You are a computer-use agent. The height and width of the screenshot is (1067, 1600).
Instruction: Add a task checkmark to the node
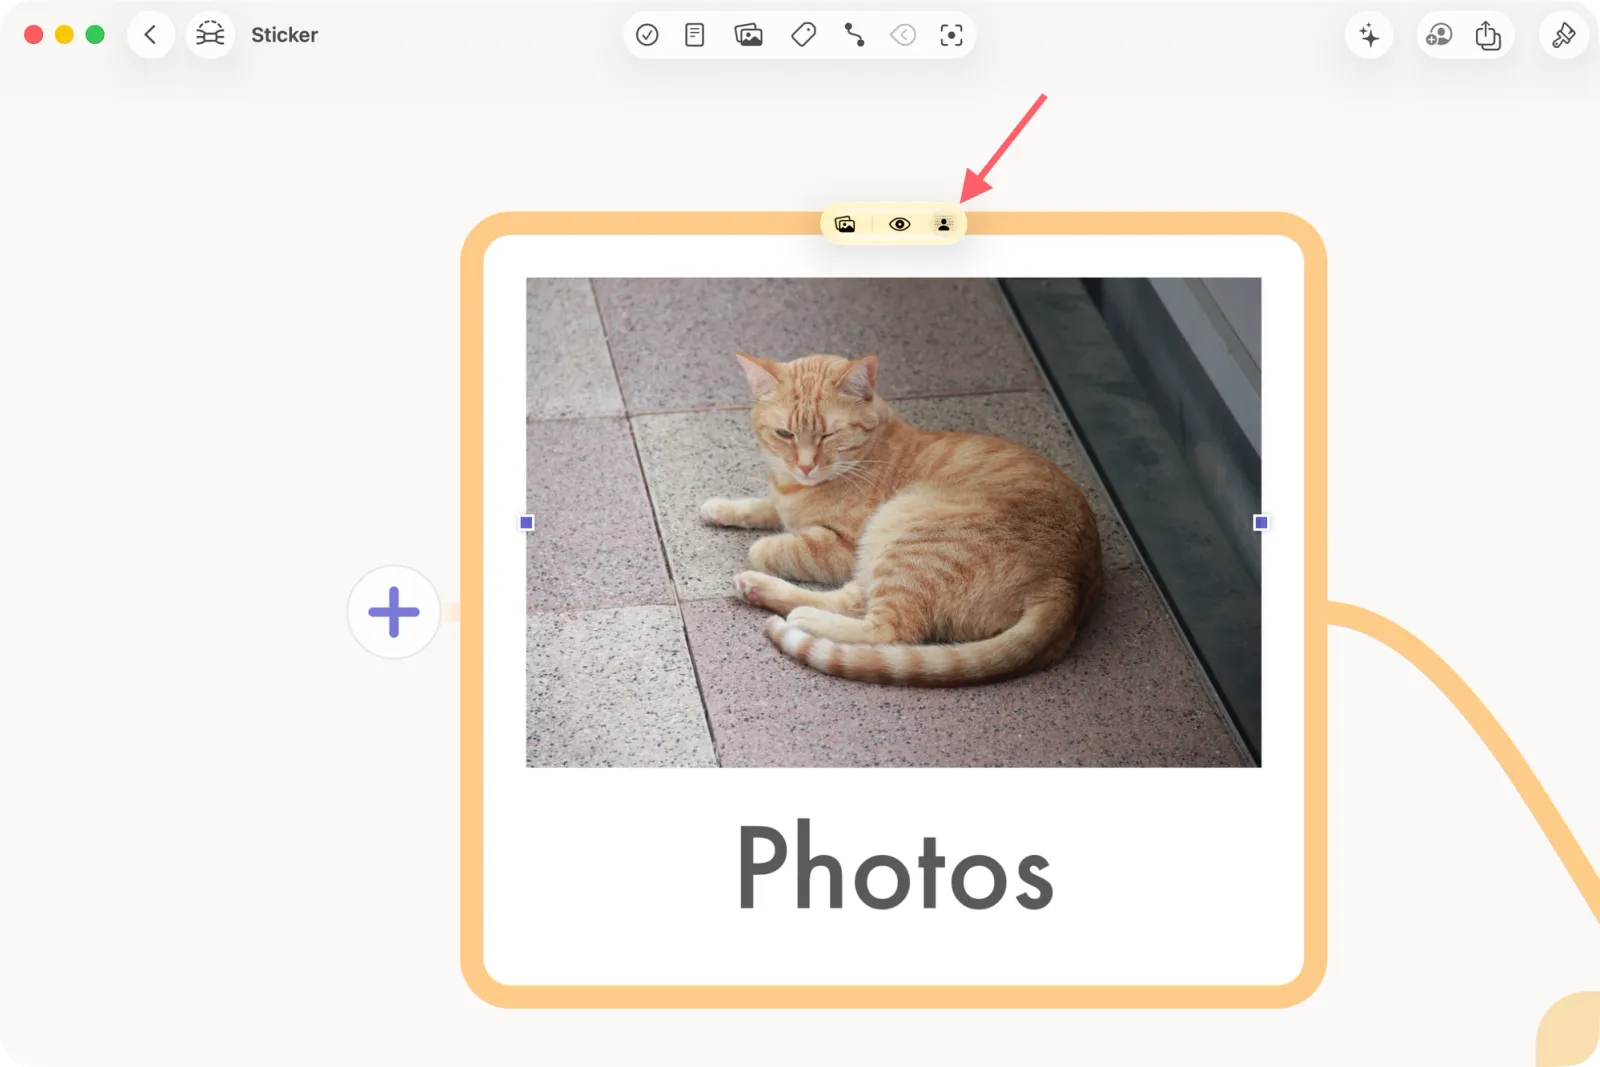(647, 35)
